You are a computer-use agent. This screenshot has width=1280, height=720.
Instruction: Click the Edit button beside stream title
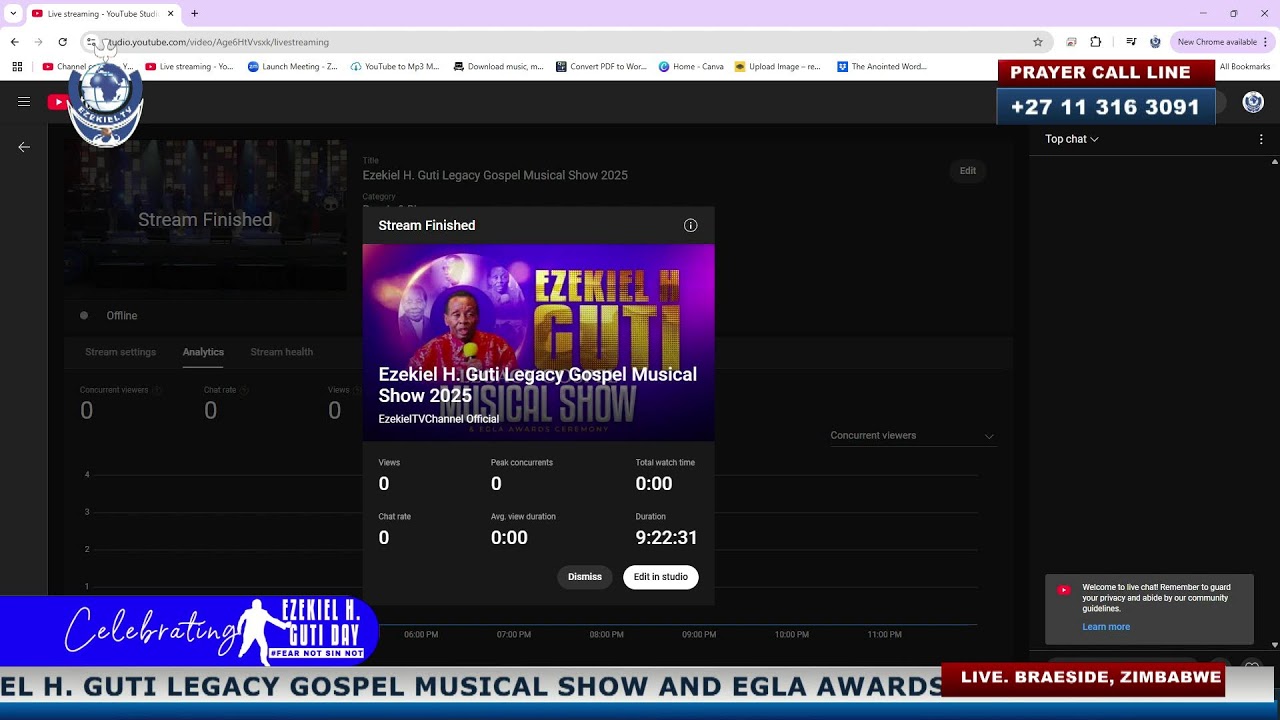click(x=968, y=171)
